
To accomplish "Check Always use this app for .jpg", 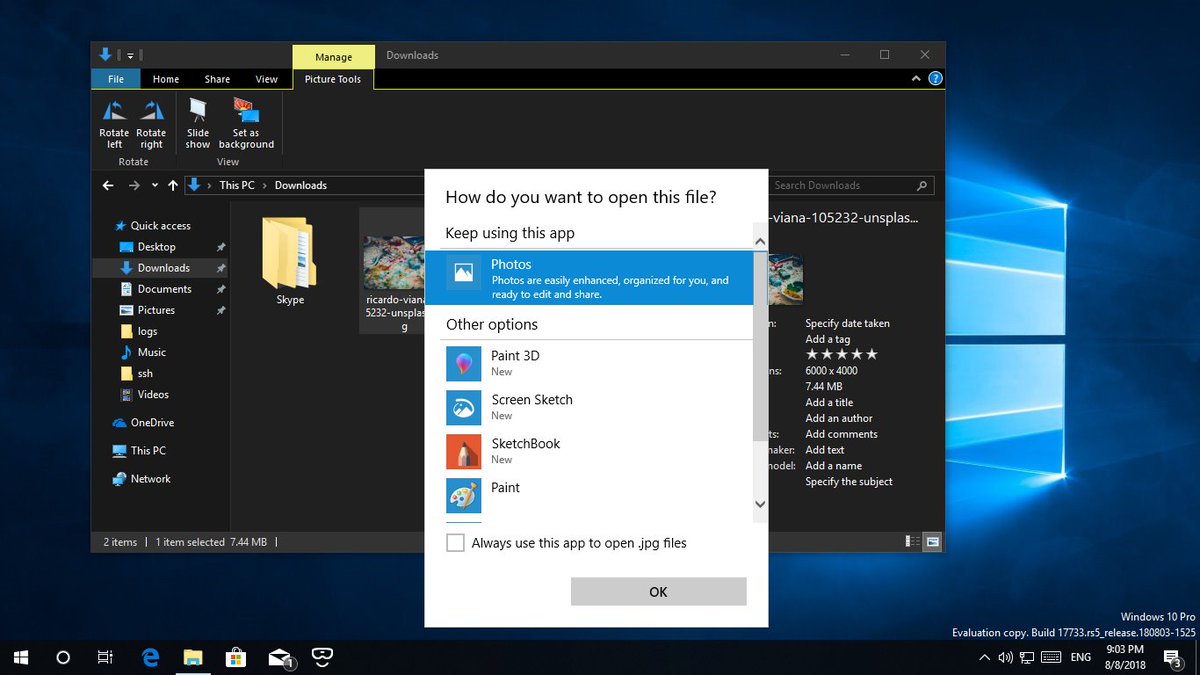I will [455, 543].
